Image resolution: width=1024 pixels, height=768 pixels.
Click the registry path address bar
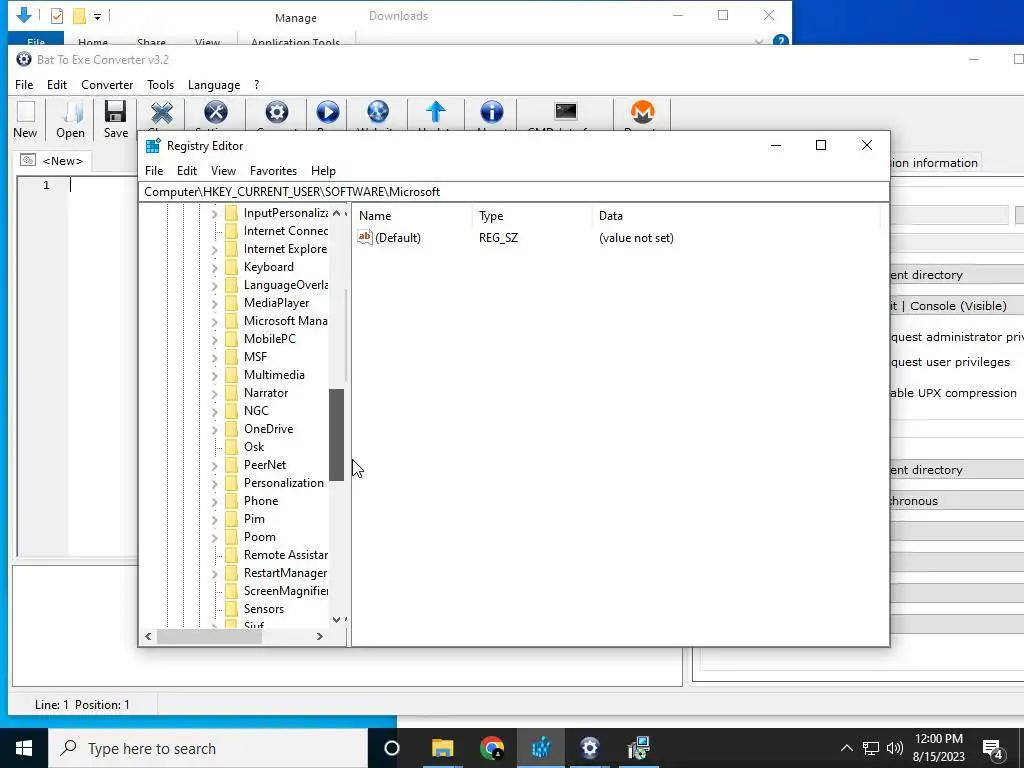(x=514, y=192)
